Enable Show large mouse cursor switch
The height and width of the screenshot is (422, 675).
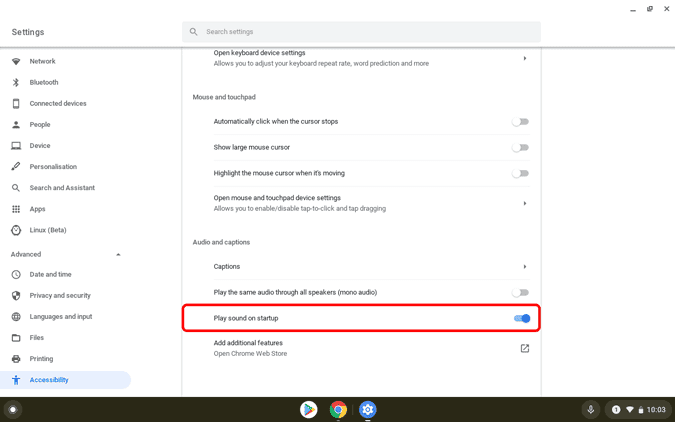pos(520,148)
